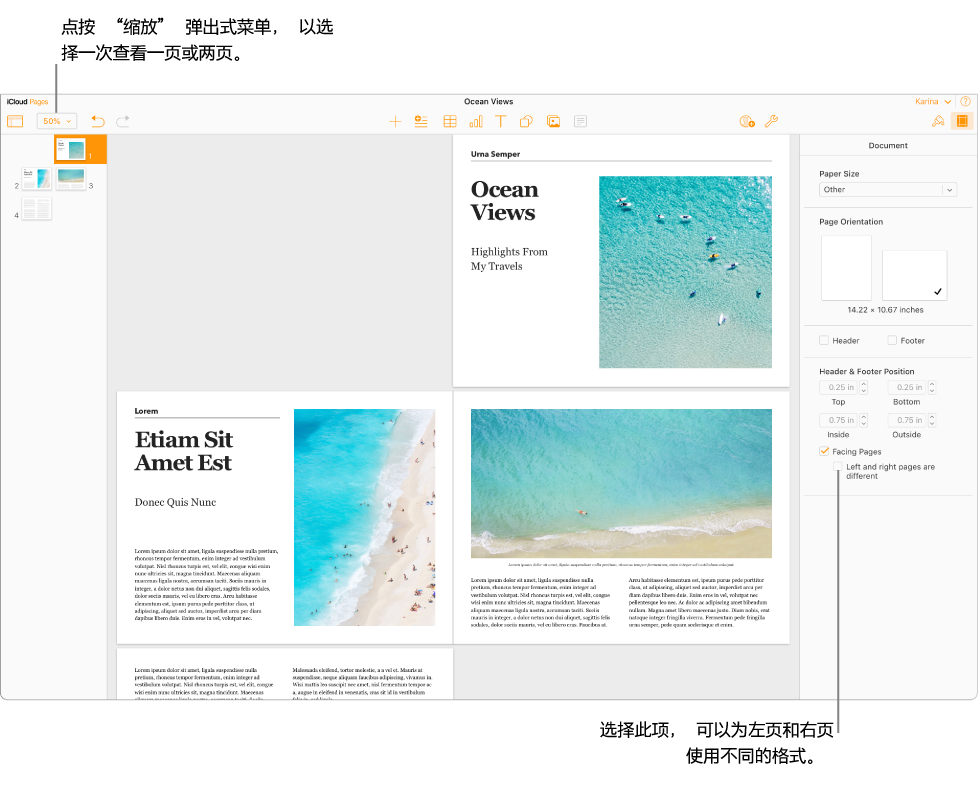
Task: Insert a shape from the toolbar
Action: [x=526, y=122]
